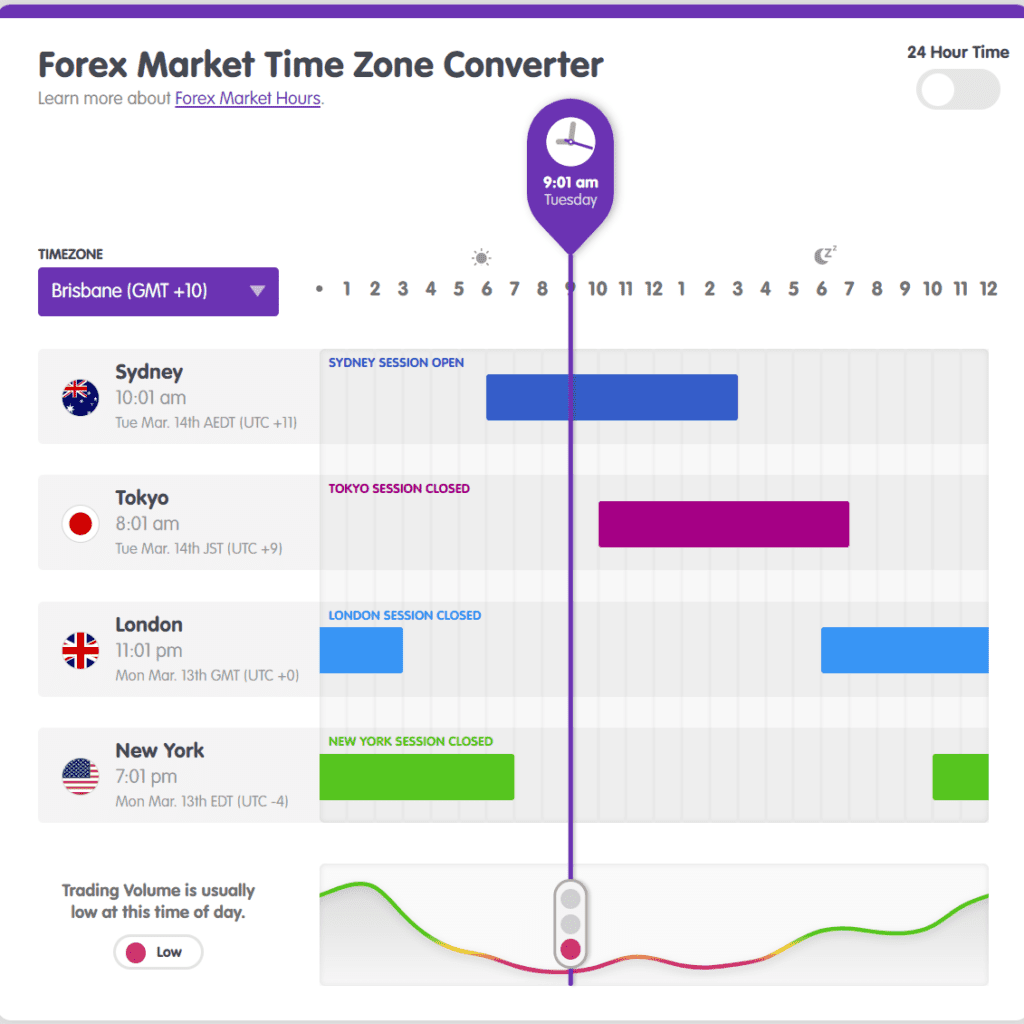
Task: Toggle the 24 Hour Time switch
Action: (958, 91)
